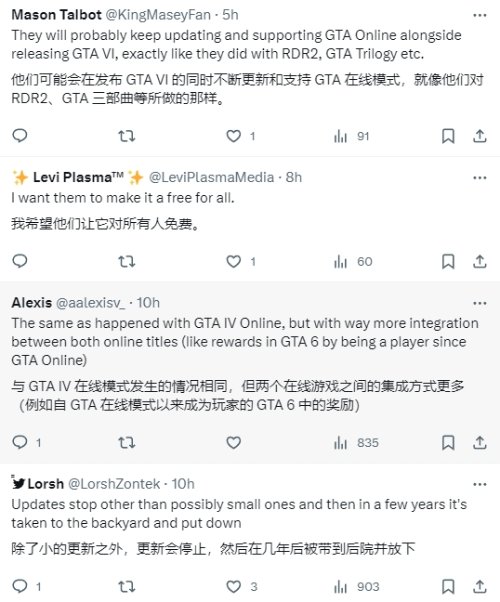Visit @LeviPlasmaMedia handle link

tap(212, 177)
